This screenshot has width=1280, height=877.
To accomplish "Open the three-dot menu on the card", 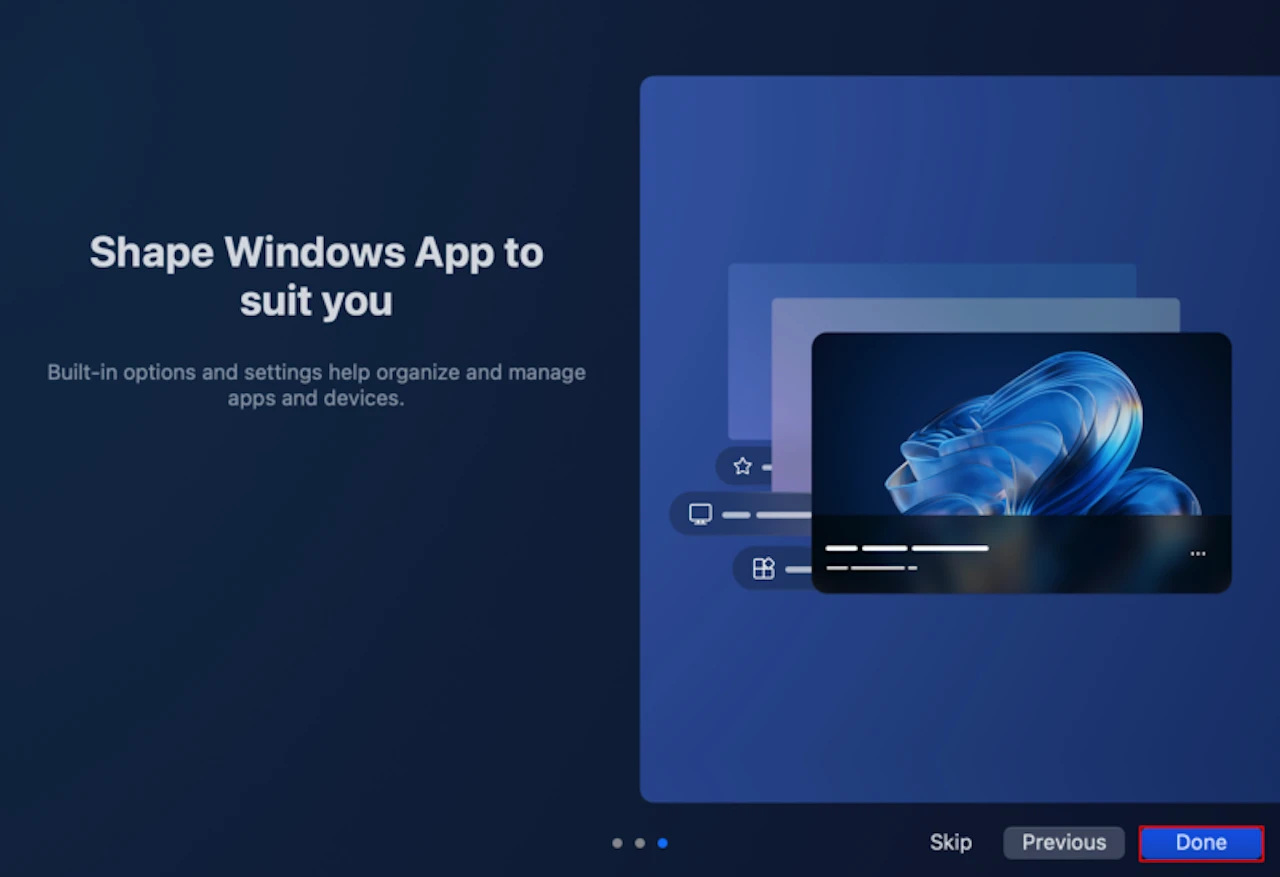I will pos(1198,554).
